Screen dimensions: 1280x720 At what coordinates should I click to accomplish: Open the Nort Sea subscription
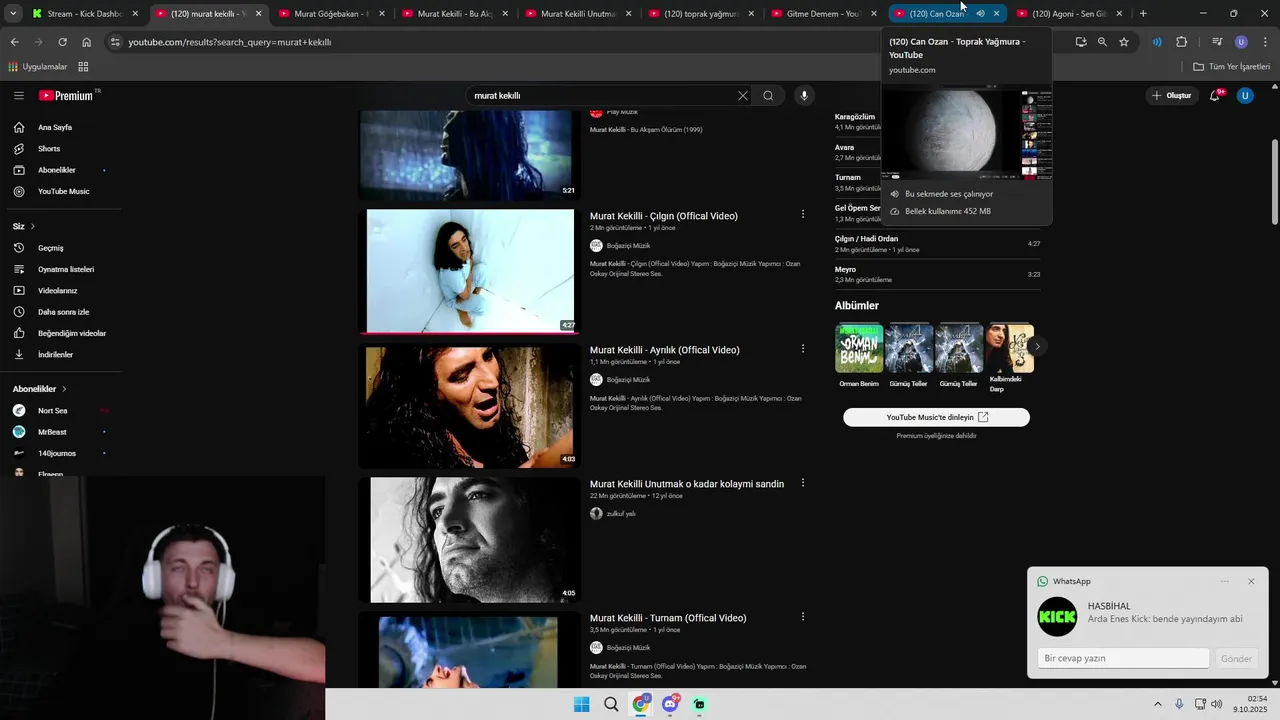[x=52, y=411]
